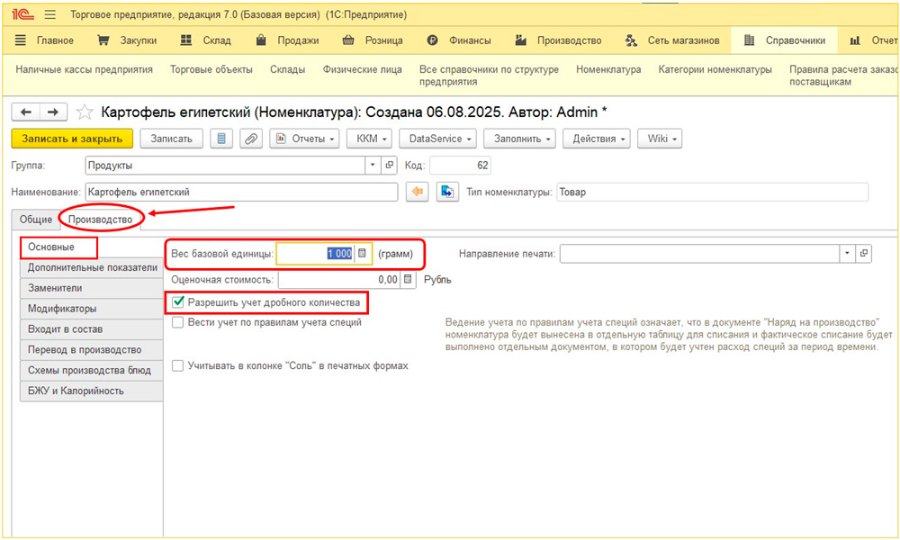Click the Наименование input field
The image size is (900, 540).
tap(241, 192)
